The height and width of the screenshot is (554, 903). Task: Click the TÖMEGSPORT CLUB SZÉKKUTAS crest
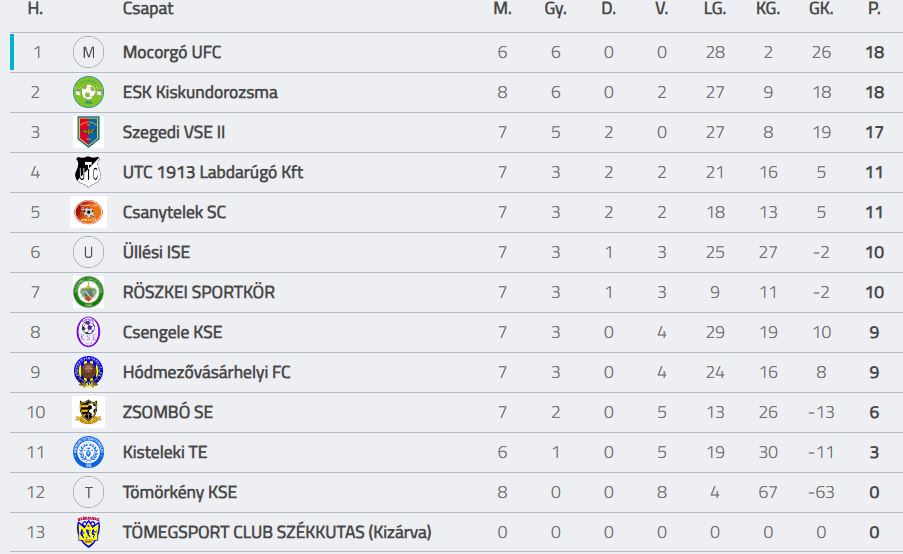pyautogui.click(x=88, y=532)
